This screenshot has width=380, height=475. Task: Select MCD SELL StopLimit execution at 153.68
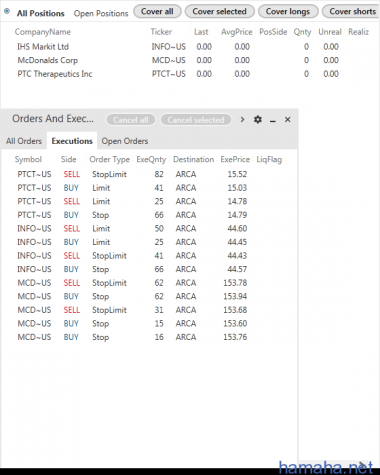click(x=149, y=310)
